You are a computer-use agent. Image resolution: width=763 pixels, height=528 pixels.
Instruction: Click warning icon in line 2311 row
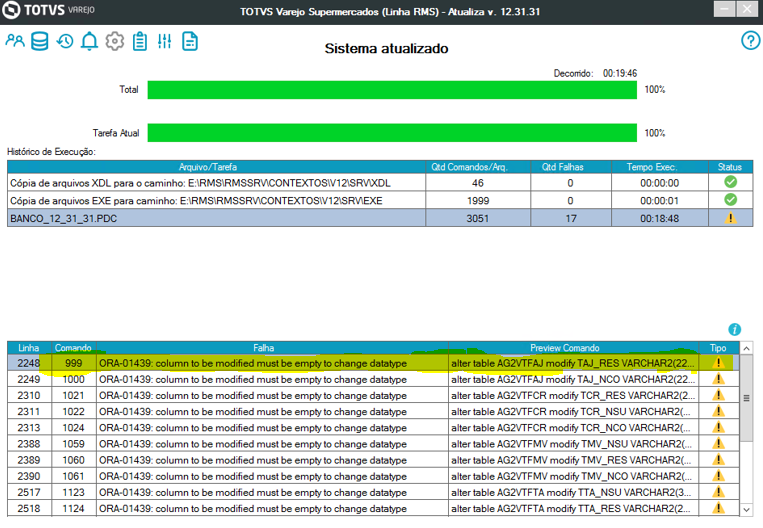[718, 411]
